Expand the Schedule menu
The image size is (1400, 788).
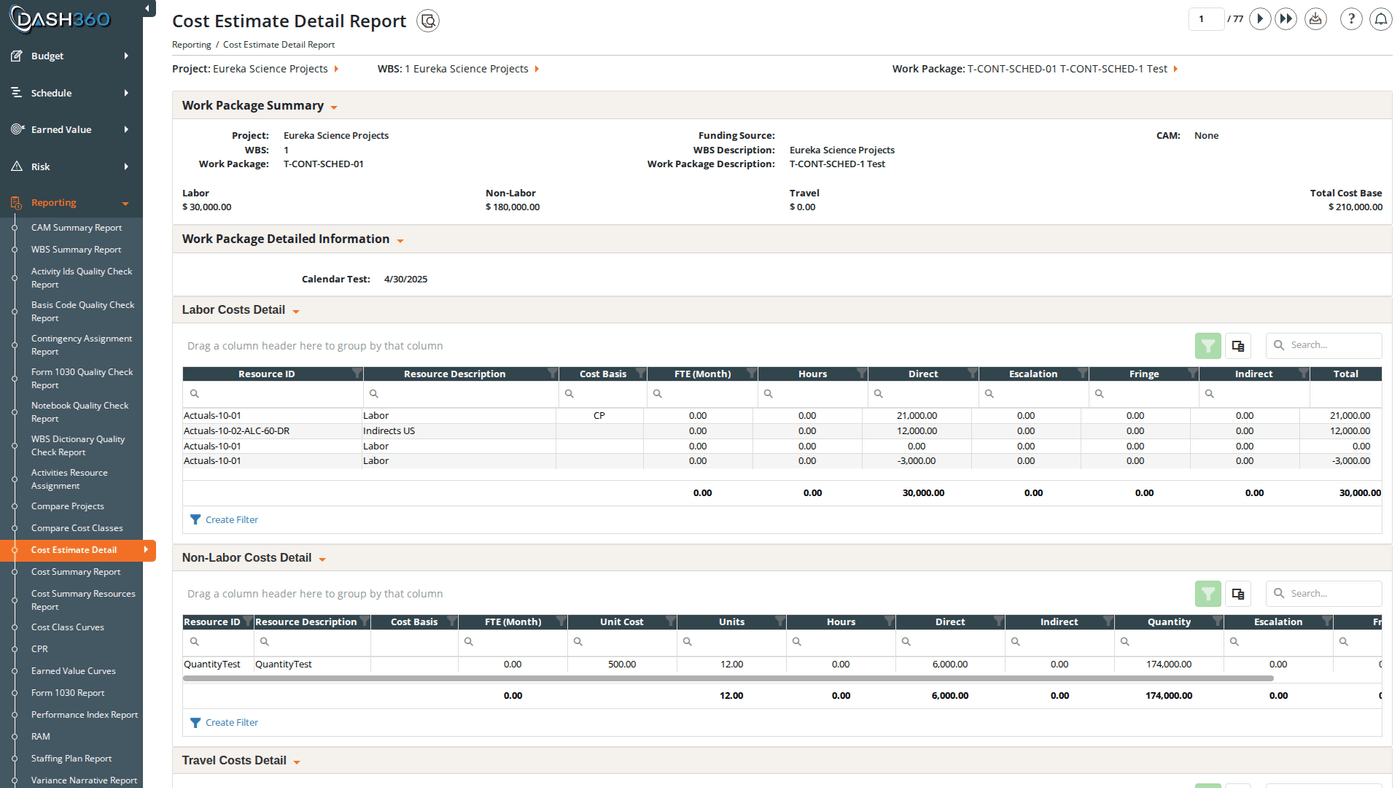[x=71, y=93]
